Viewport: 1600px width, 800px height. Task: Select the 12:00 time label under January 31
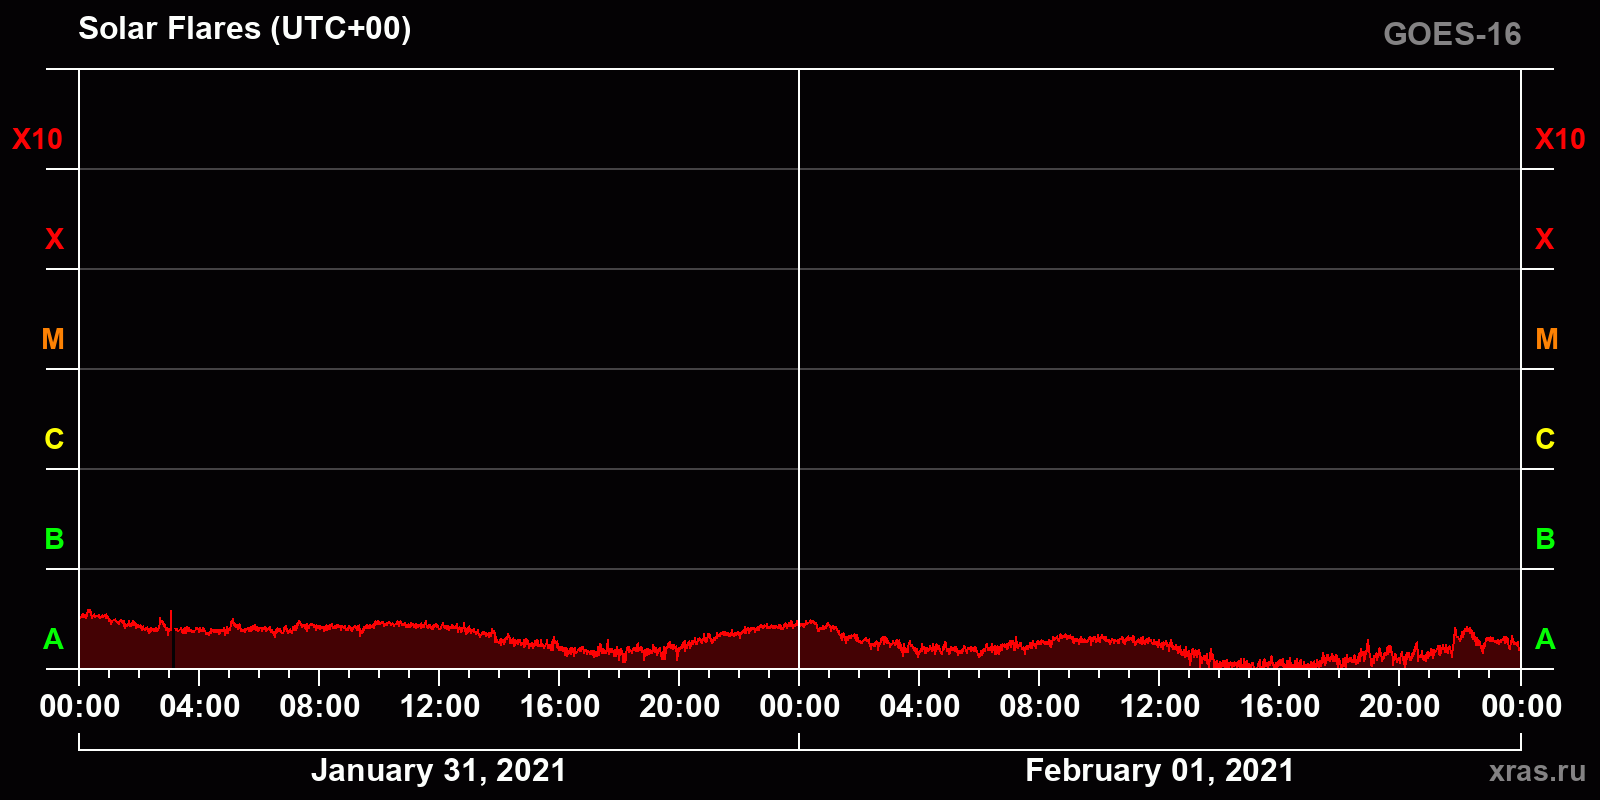click(x=440, y=707)
